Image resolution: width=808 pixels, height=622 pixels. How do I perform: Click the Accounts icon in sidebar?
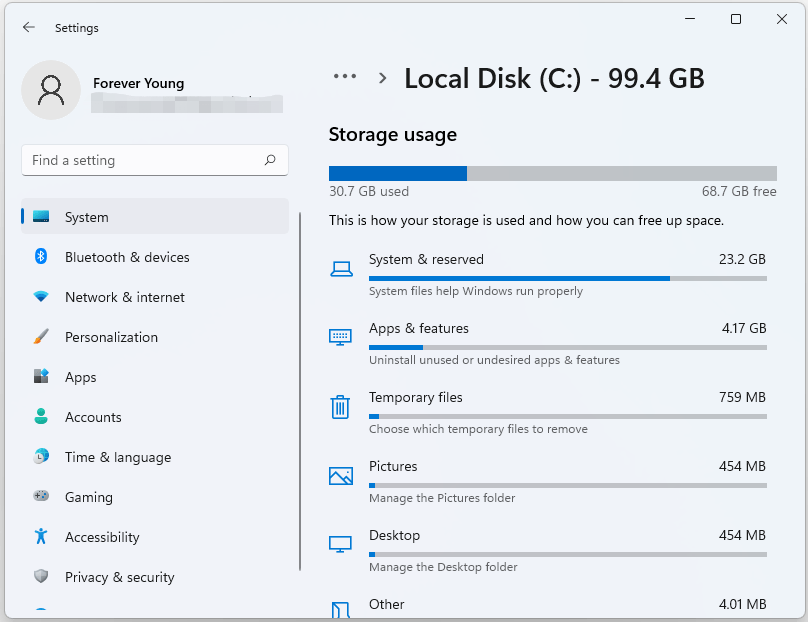point(40,417)
